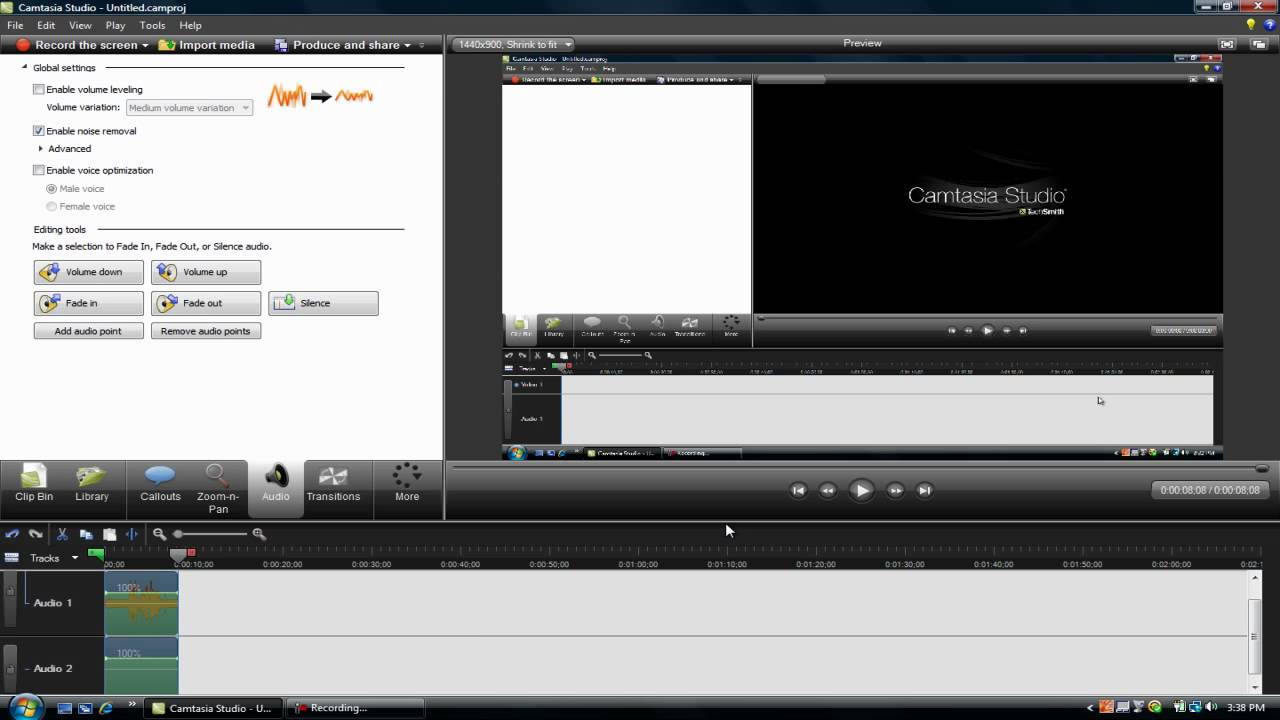
Task: Cut selection with the scissors icon
Action: click(62, 534)
